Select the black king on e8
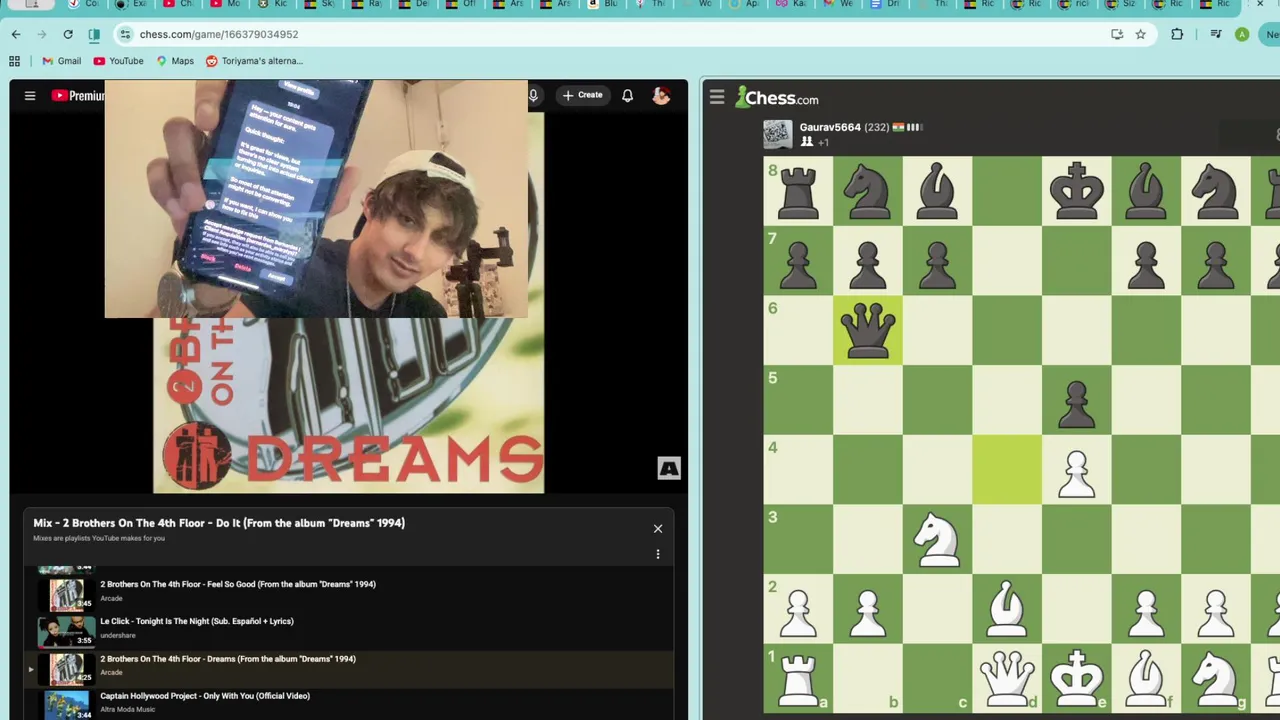This screenshot has height=720, width=1280. [1077, 191]
